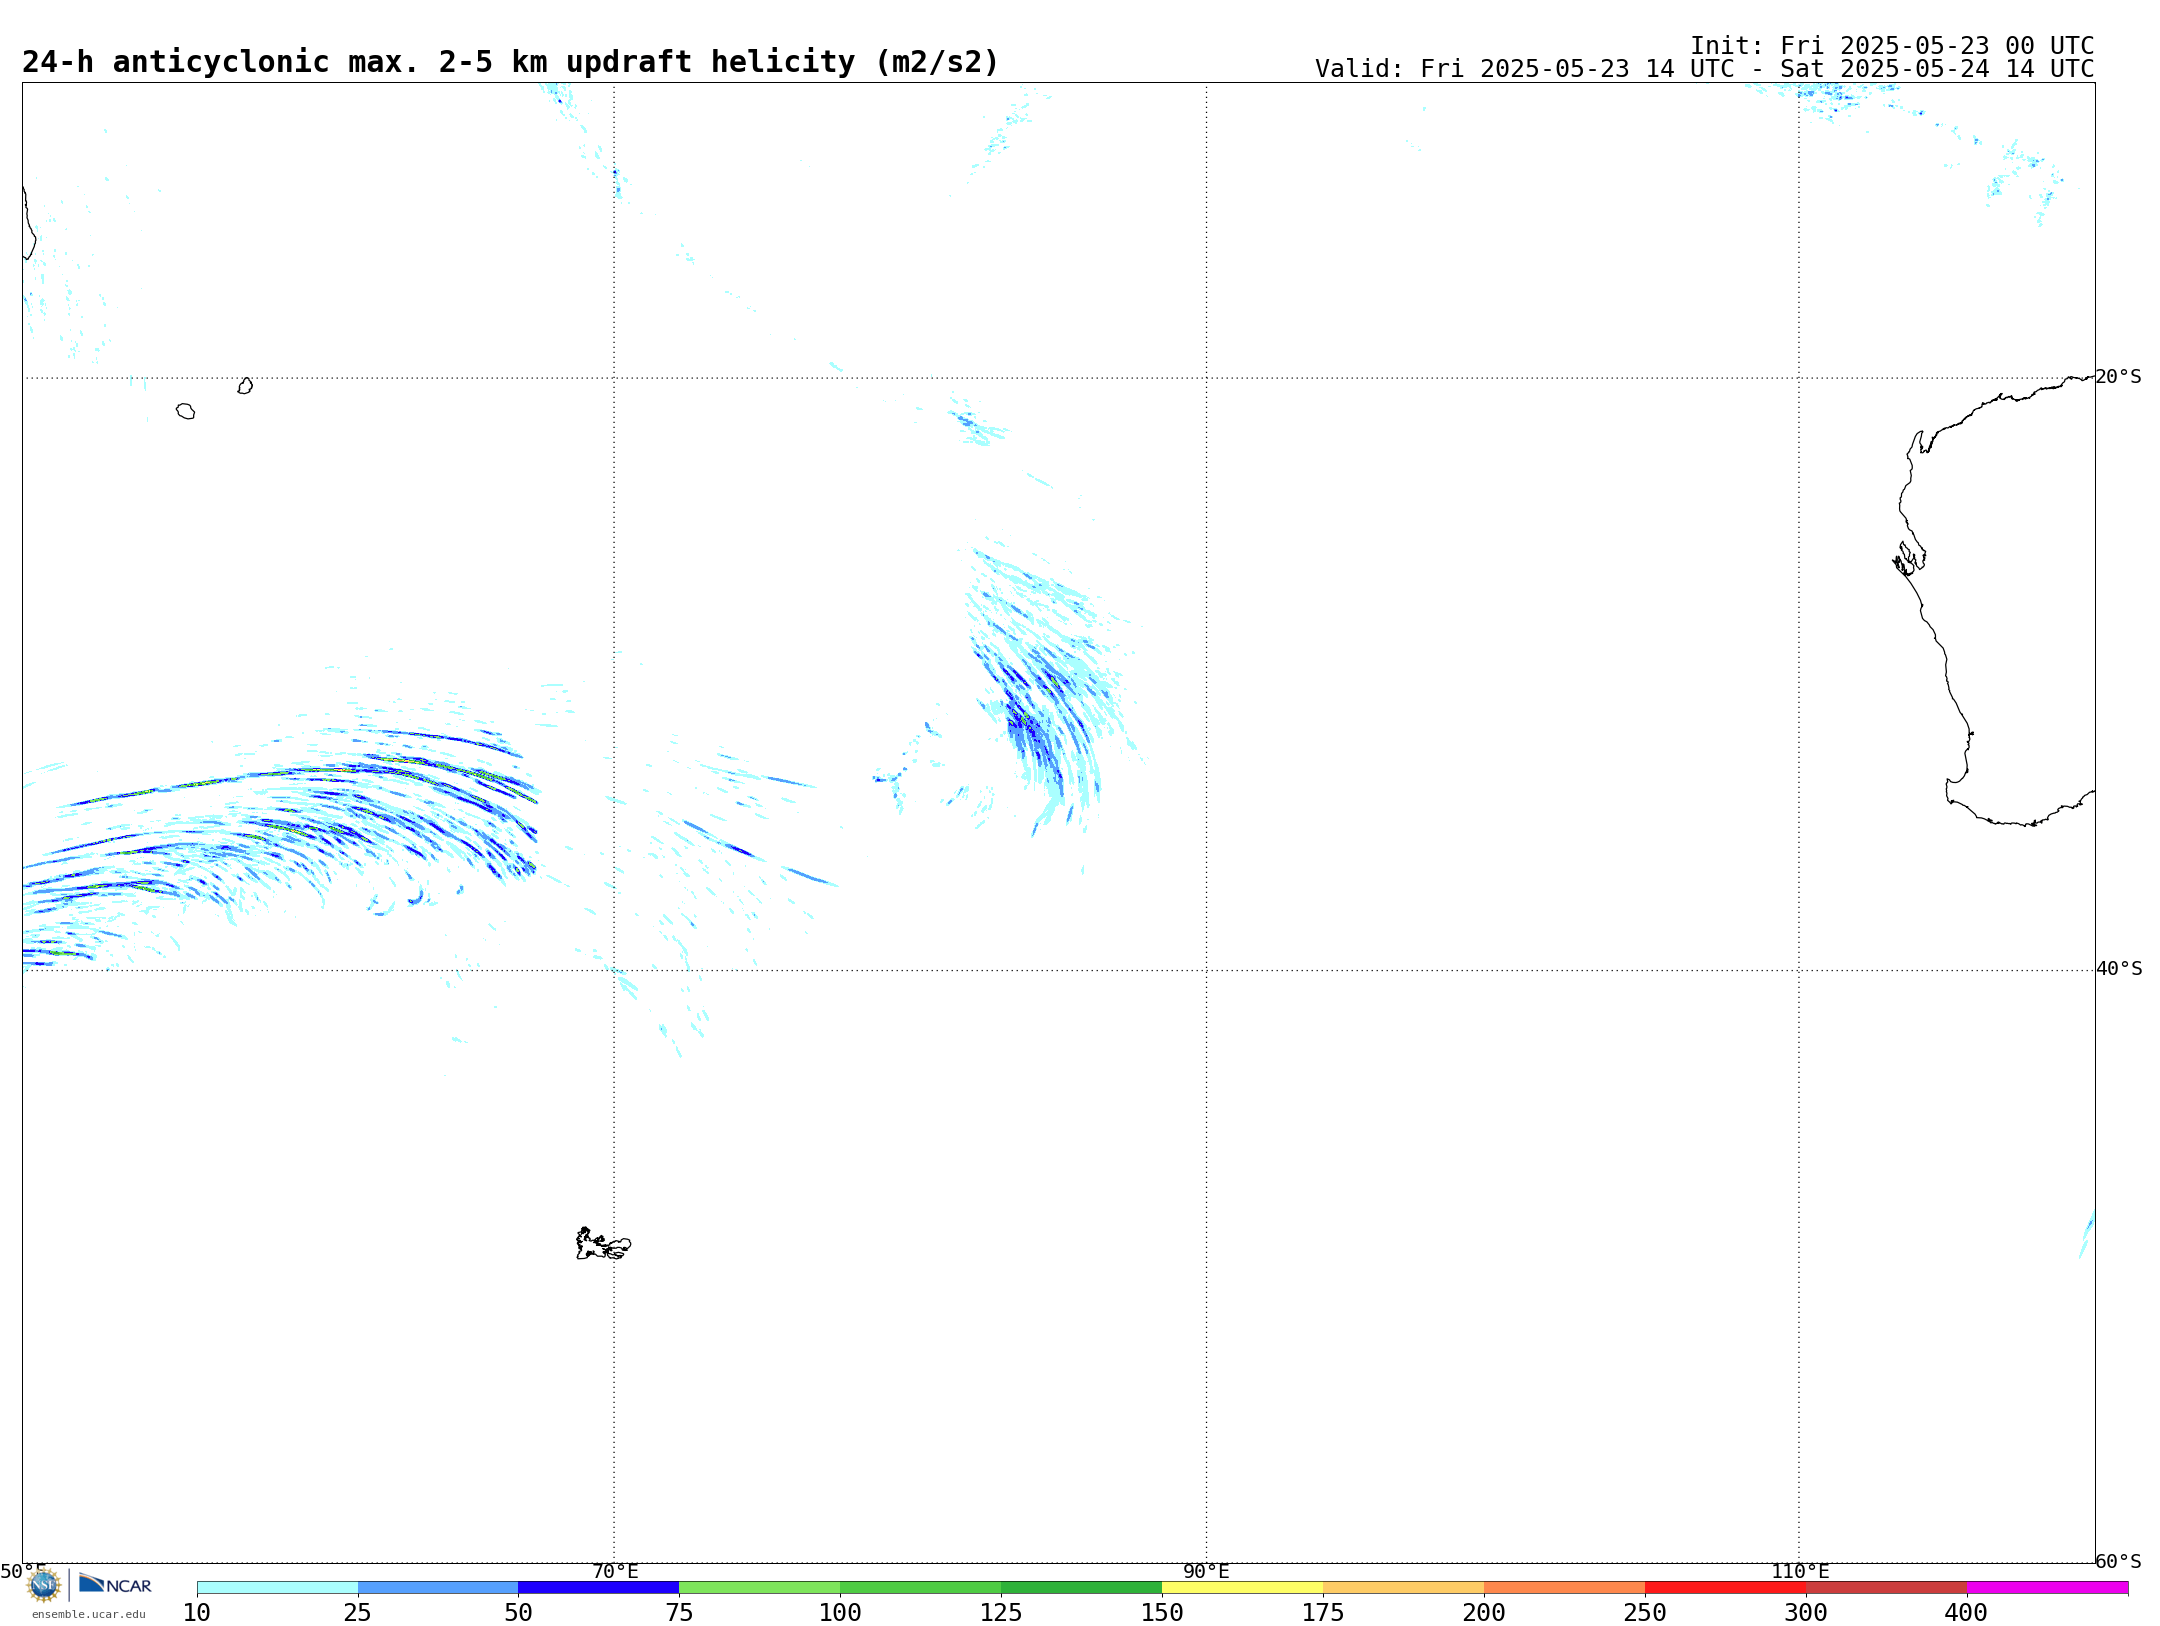The image size is (2160, 1626).
Task: Click the NCAR logo
Action: coord(115,1584)
